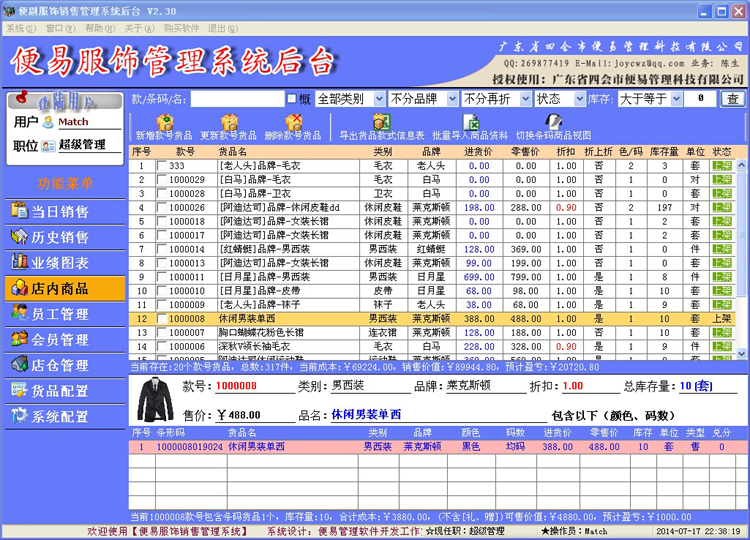Click the 品名 value 休闲男装单西

point(366,415)
